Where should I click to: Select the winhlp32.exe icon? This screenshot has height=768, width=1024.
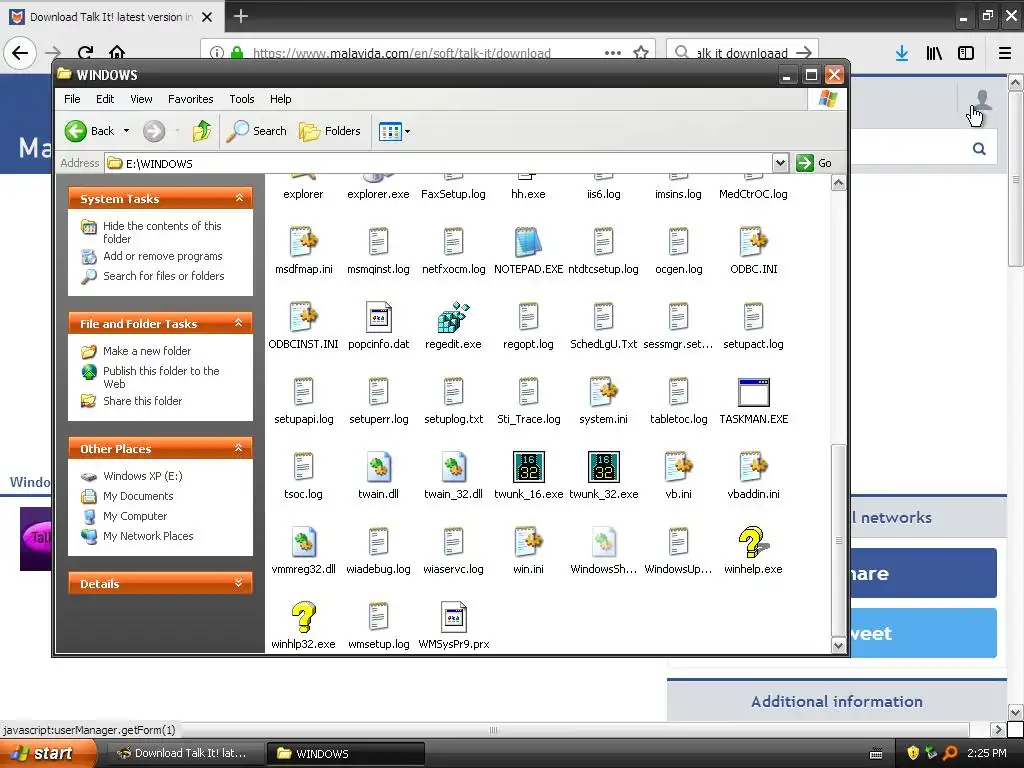tap(304, 617)
